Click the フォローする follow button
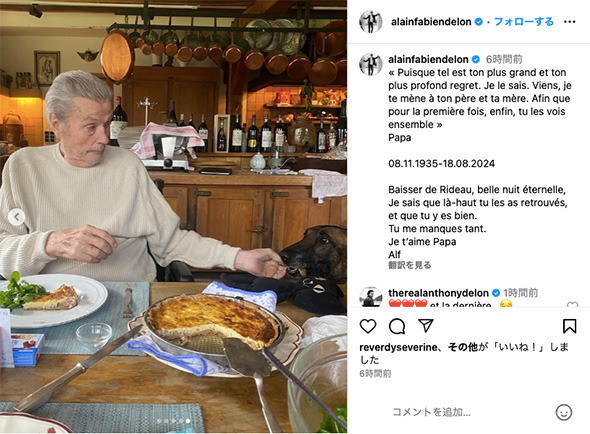This screenshot has width=590, height=434. (x=523, y=22)
